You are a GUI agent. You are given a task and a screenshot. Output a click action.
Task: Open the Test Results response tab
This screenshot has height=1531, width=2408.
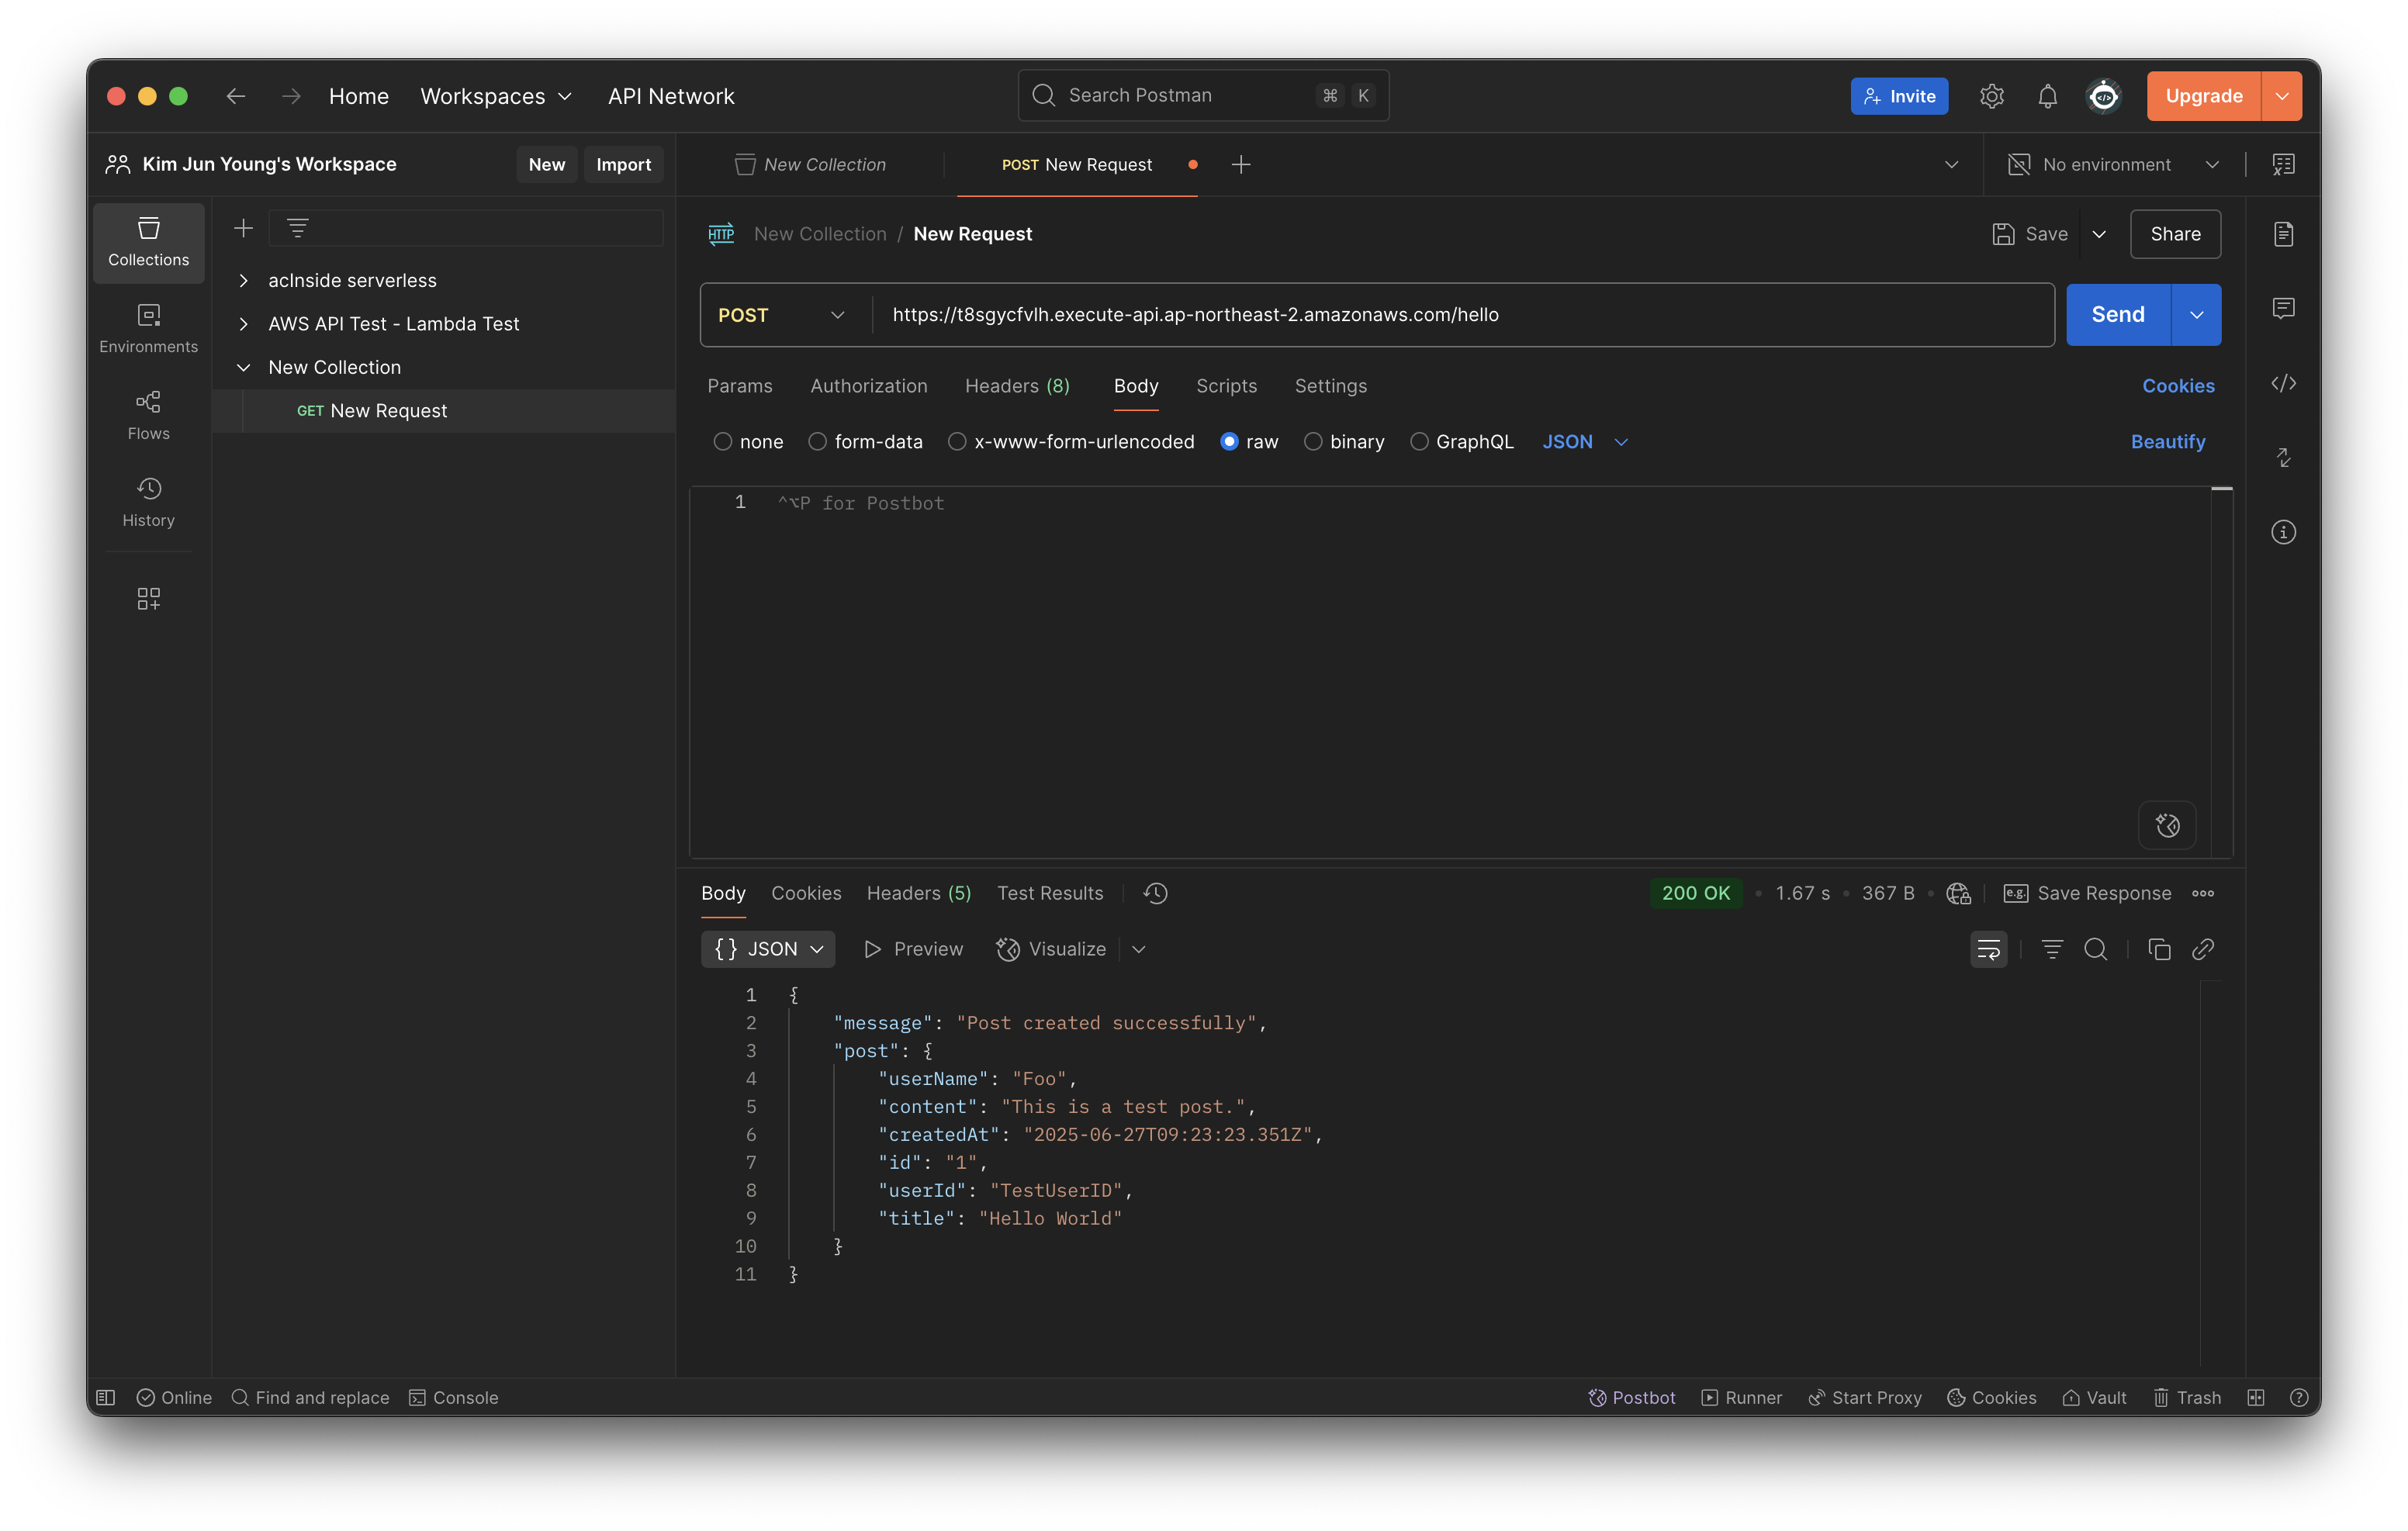[1049, 893]
